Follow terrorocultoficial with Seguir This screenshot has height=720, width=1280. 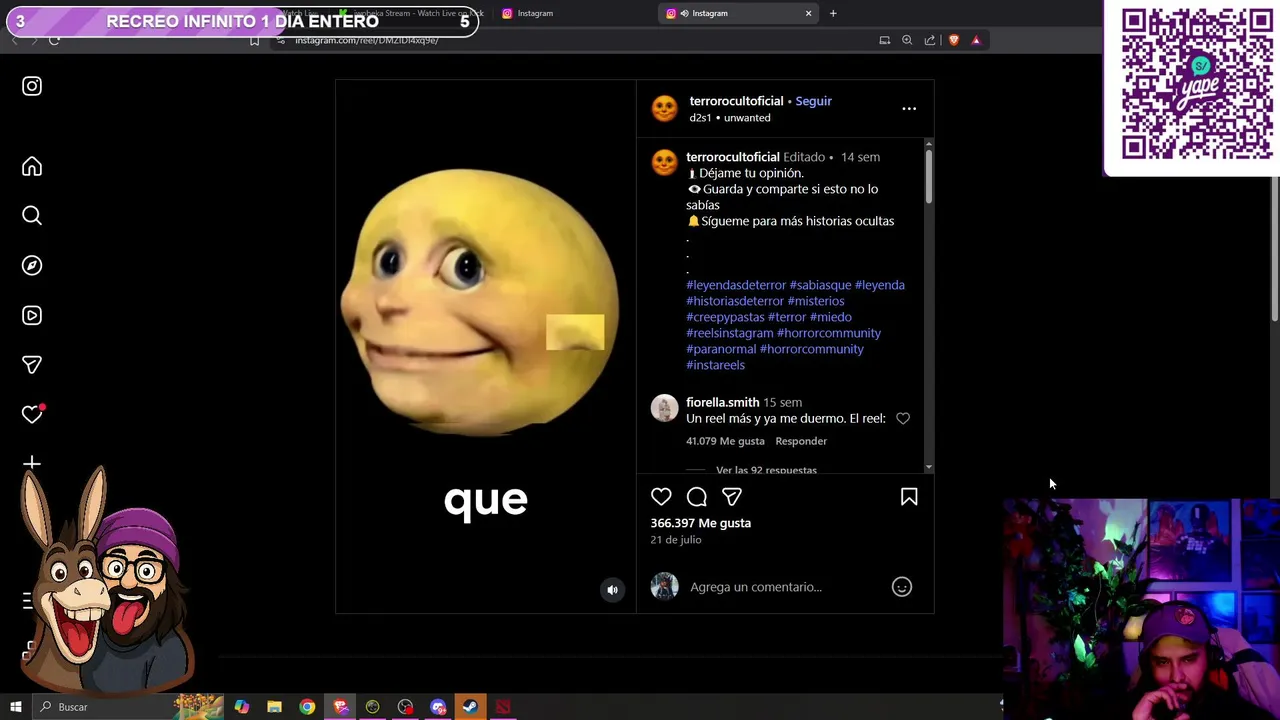[813, 101]
